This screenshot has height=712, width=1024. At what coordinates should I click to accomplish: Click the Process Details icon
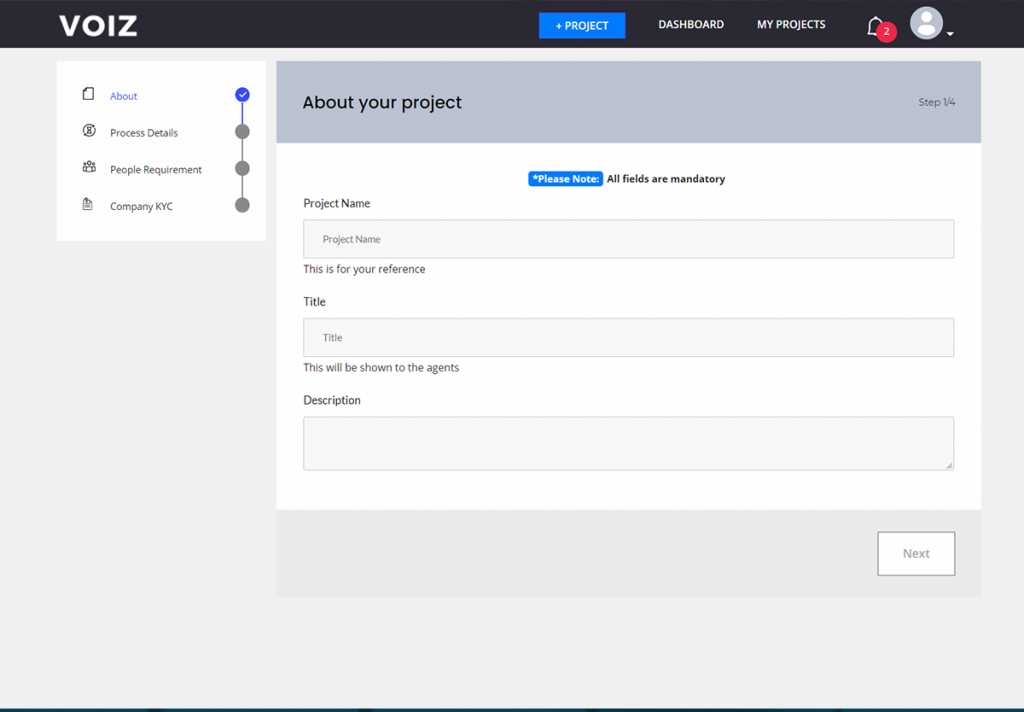point(89,131)
